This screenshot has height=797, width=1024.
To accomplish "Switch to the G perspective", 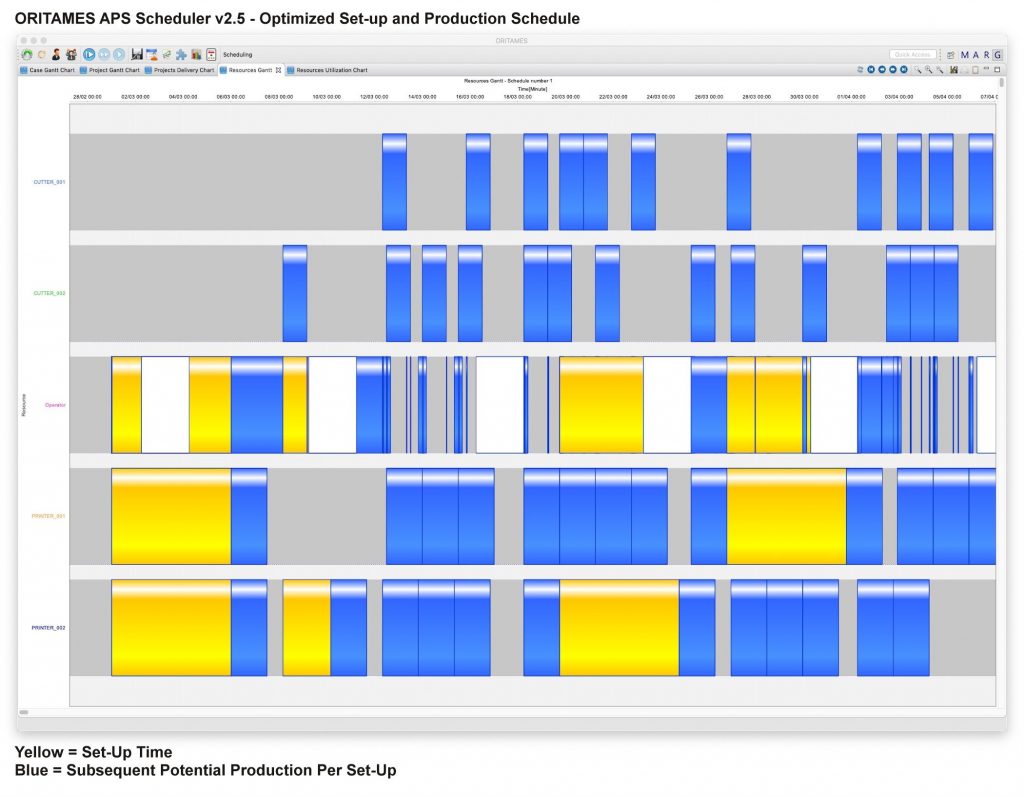I will pos(997,55).
